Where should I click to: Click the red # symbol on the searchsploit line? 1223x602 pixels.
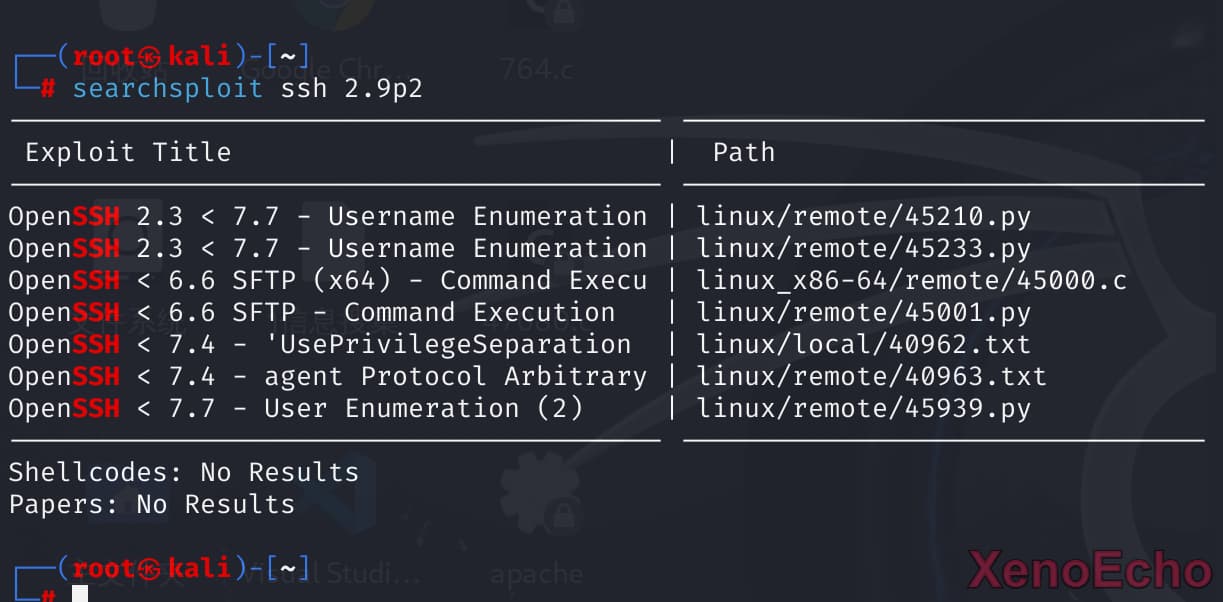tap(47, 88)
